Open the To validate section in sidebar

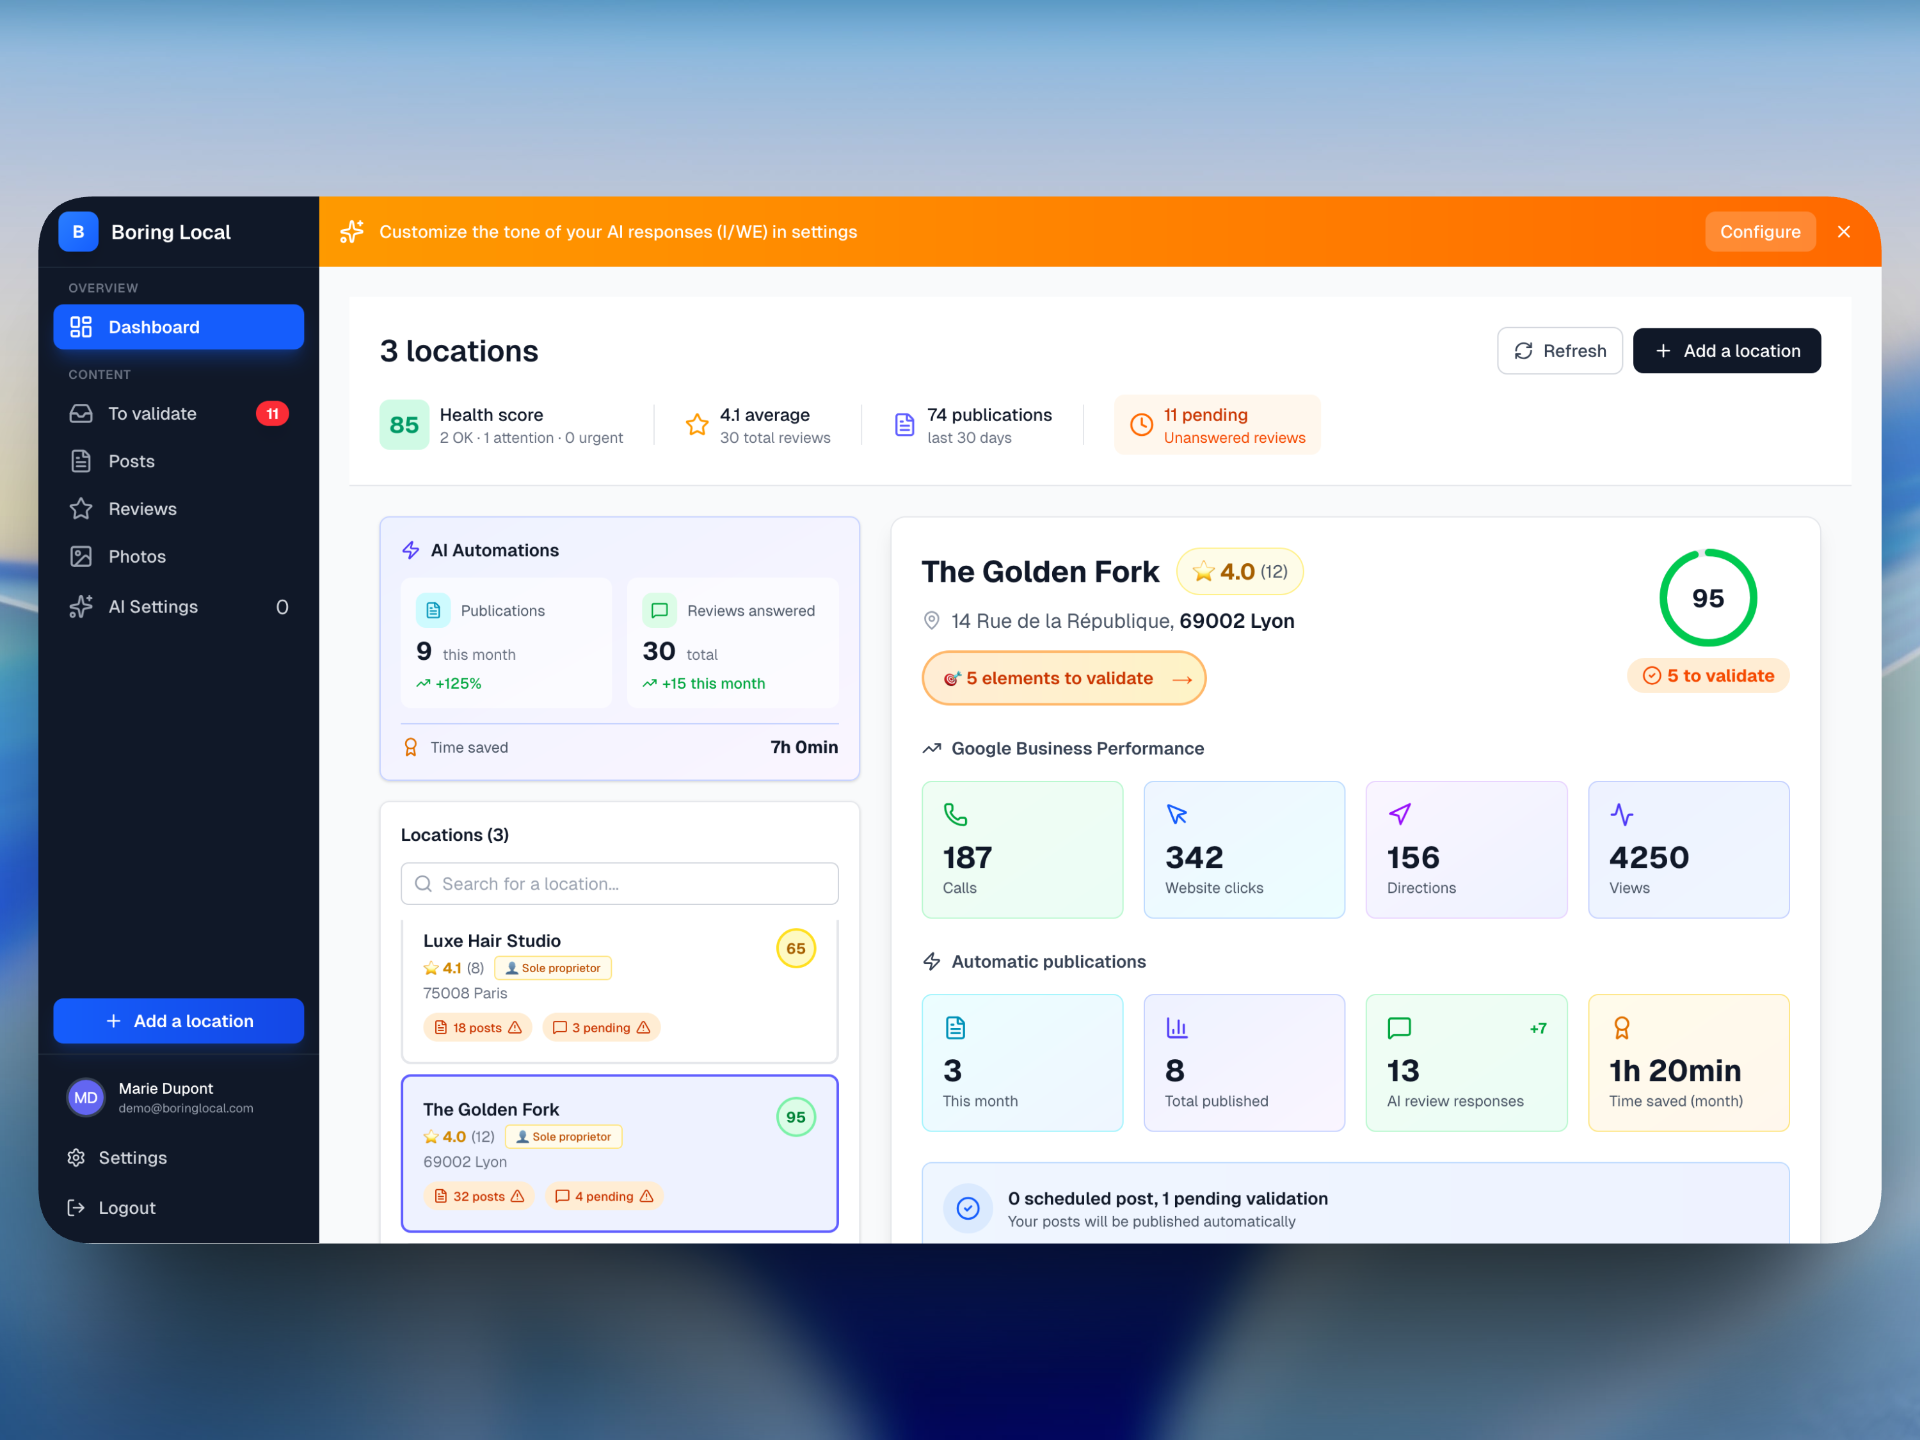tap(150, 413)
